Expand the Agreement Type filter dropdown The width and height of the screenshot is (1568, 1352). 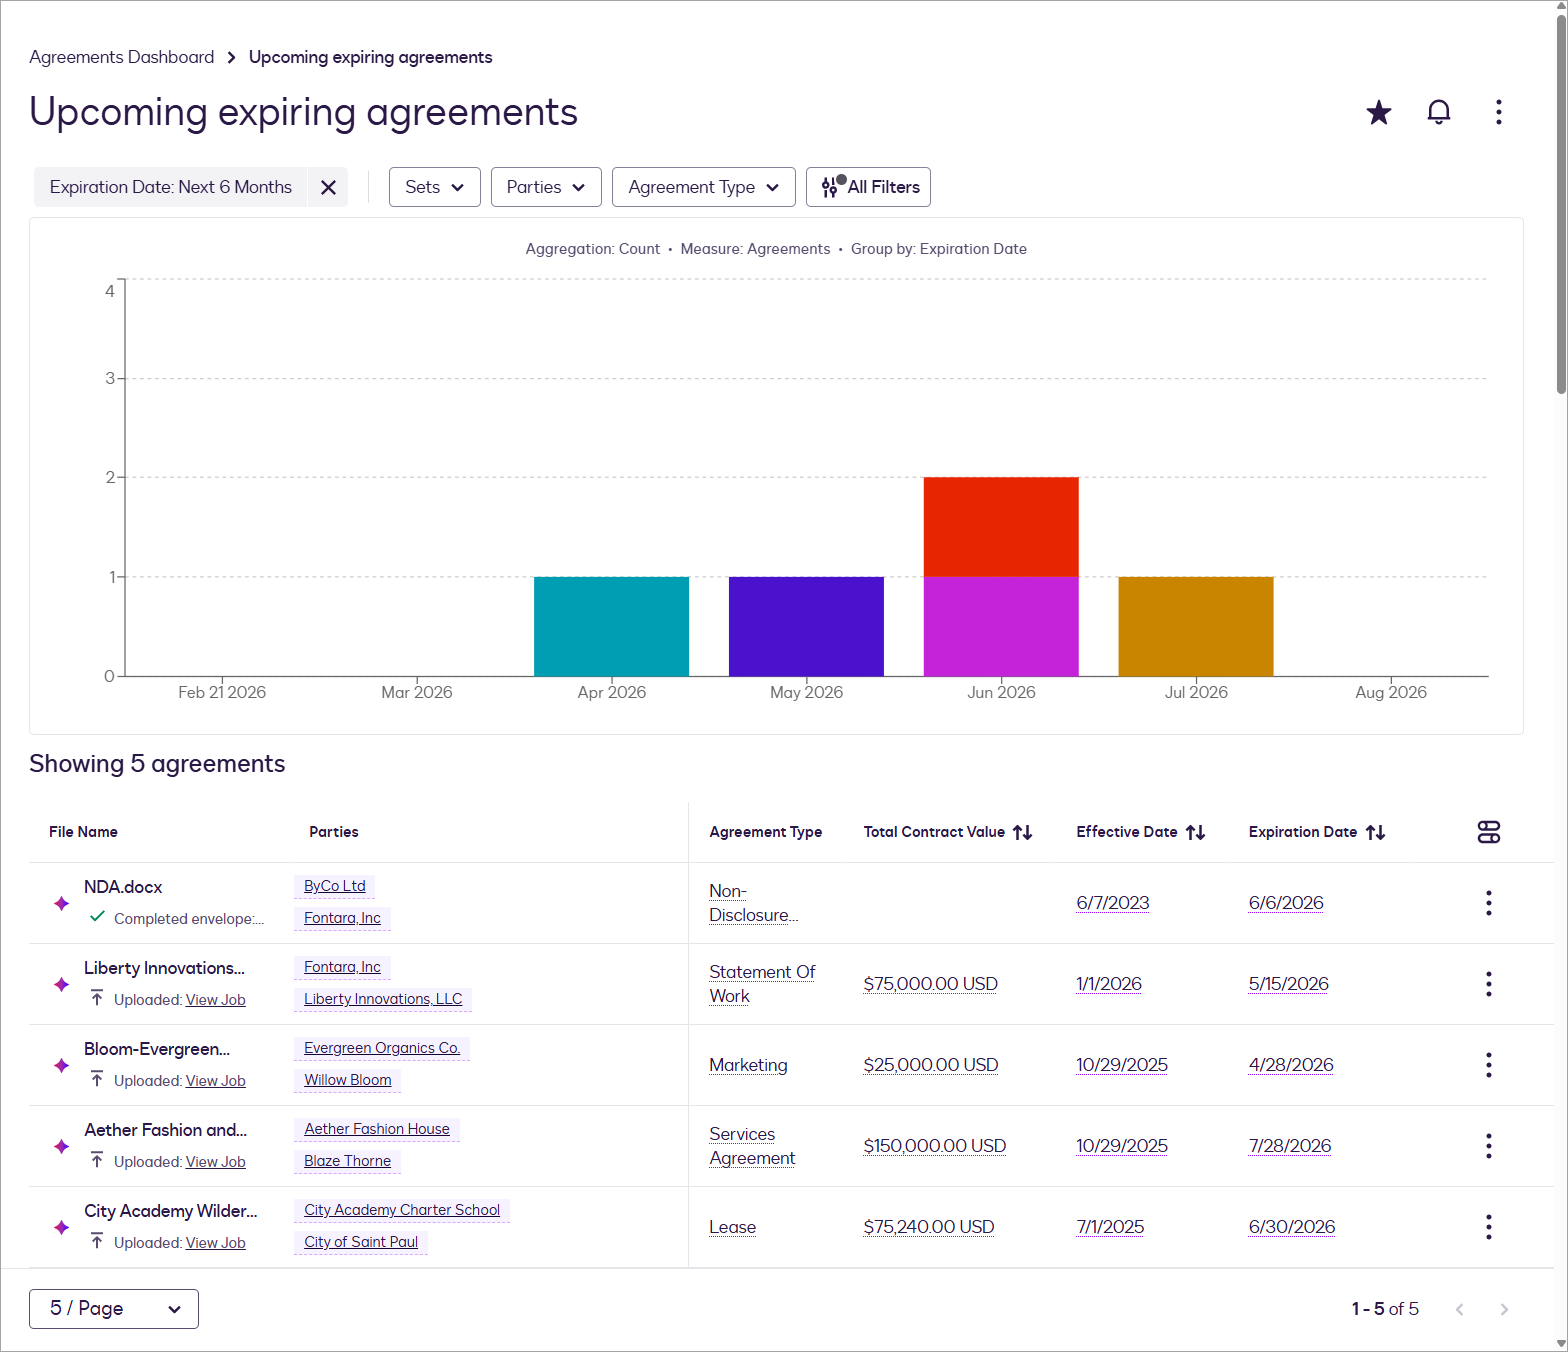[704, 187]
